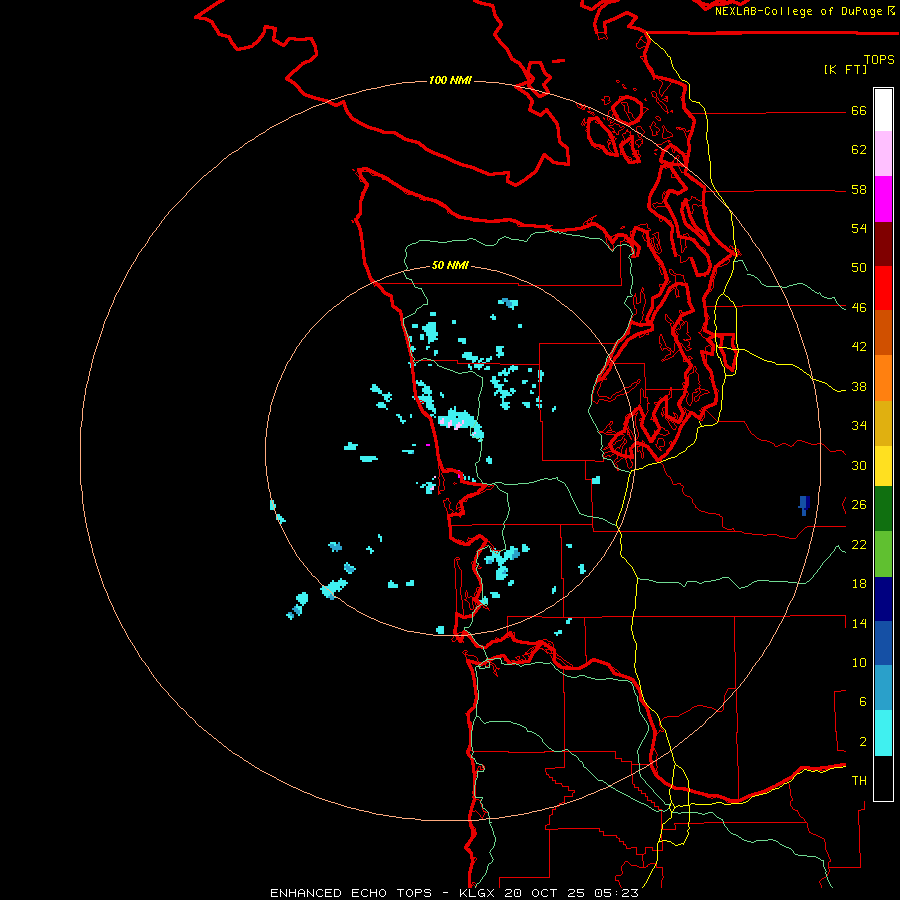Click the "62" legend value

[x=859, y=150]
